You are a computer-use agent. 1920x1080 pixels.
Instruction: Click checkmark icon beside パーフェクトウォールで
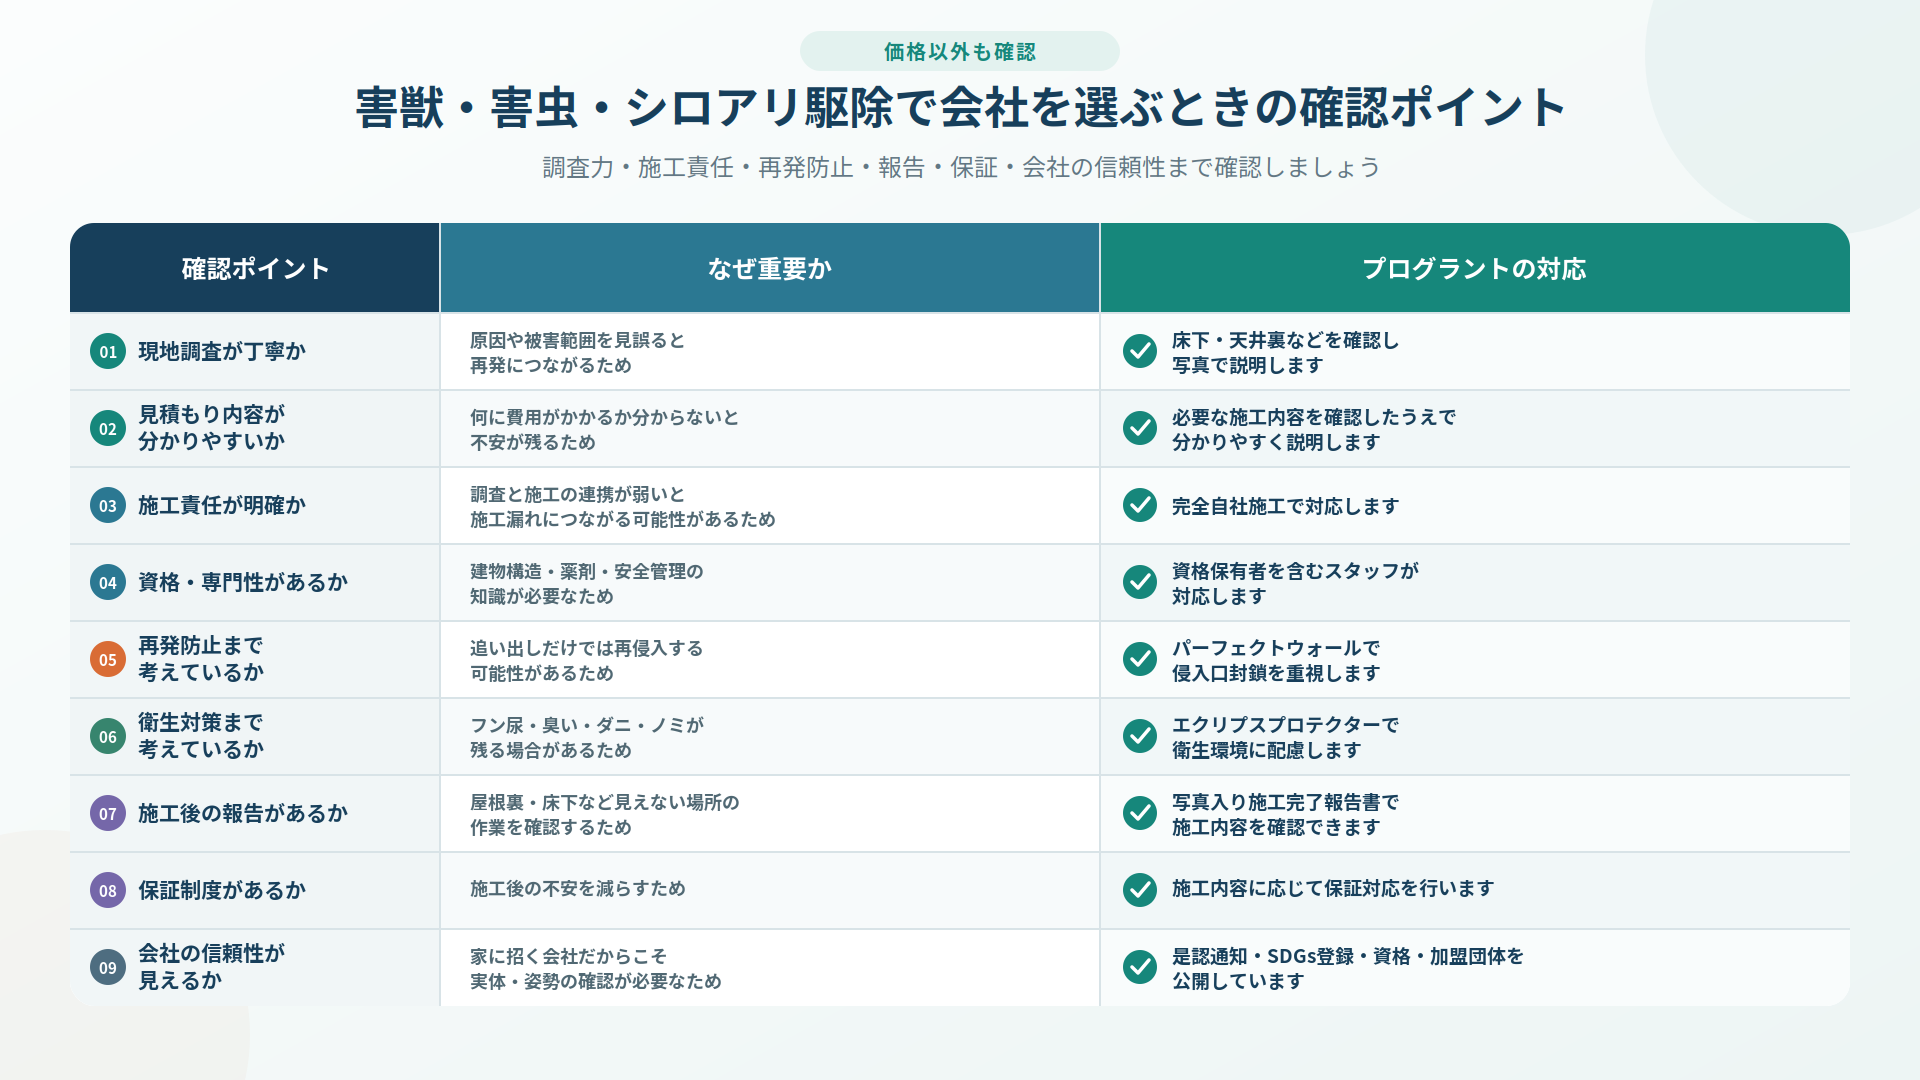(x=1140, y=659)
